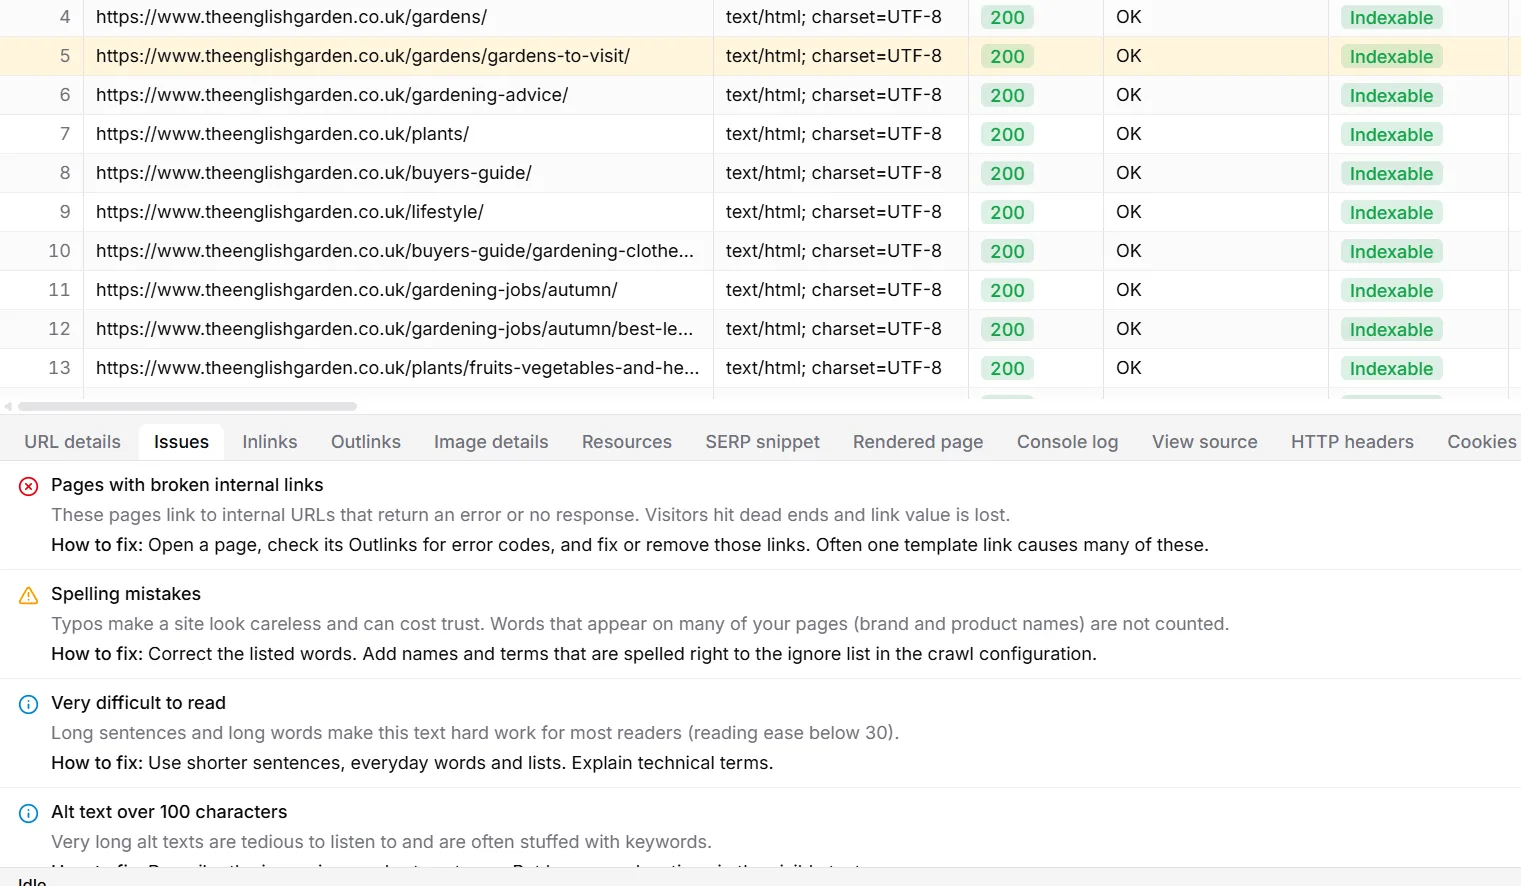The width and height of the screenshot is (1521, 886).
Task: Click the Indexable badge in row 9
Action: coord(1391,213)
